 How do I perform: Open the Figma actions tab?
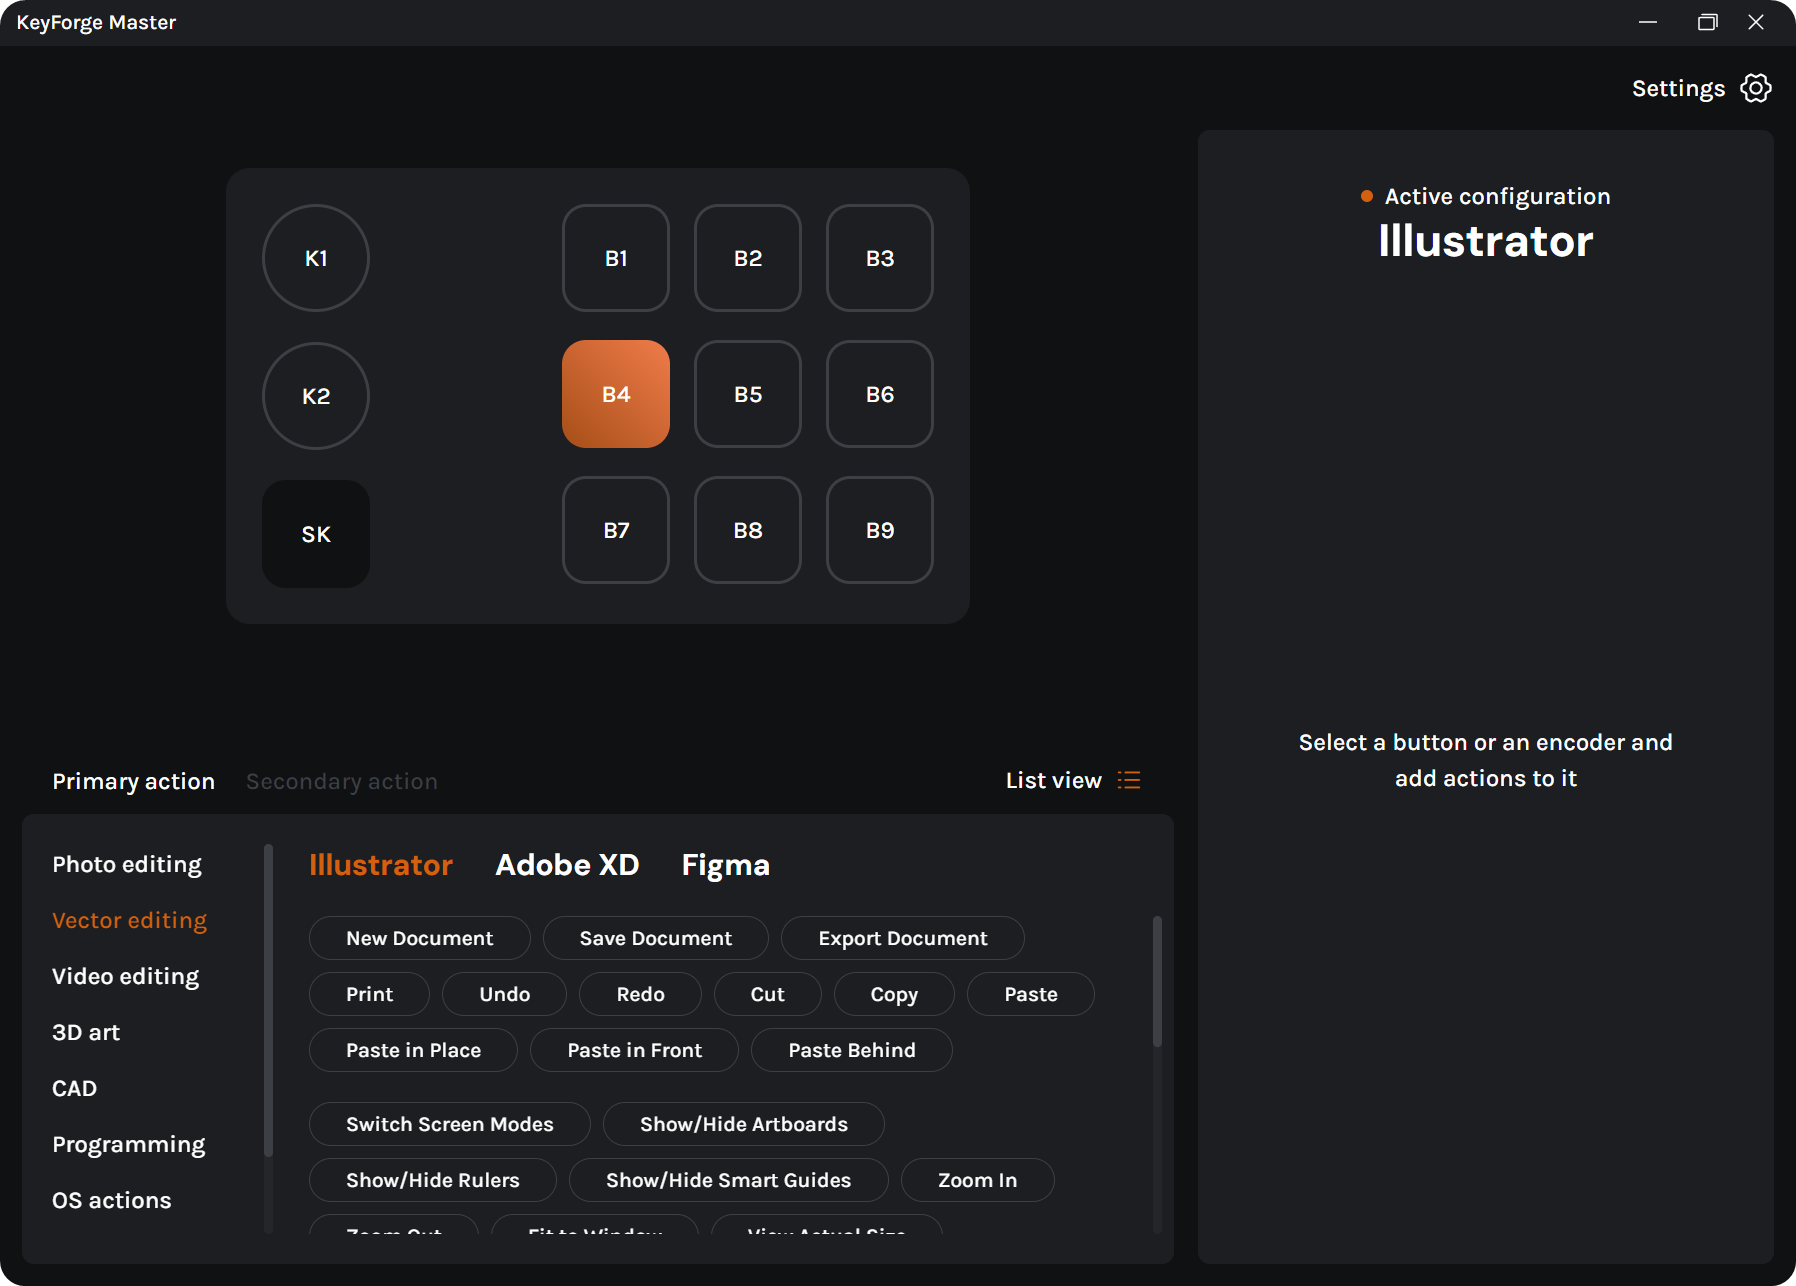pos(726,865)
